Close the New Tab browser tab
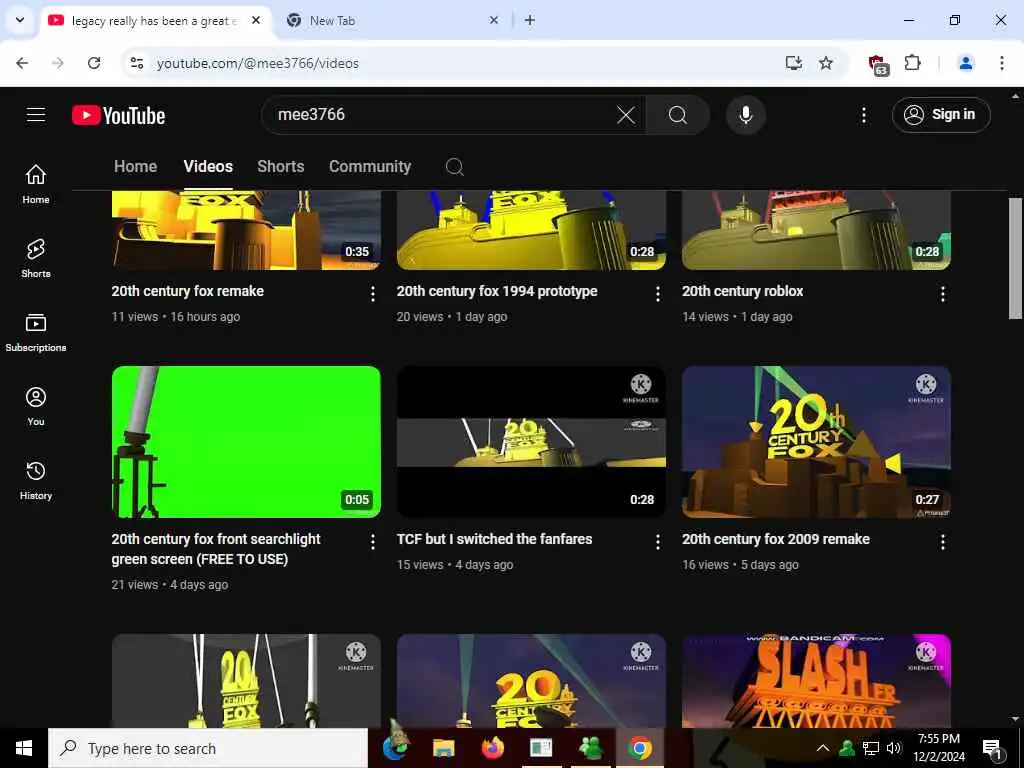Screen dimensions: 1024x768 click(x=494, y=20)
